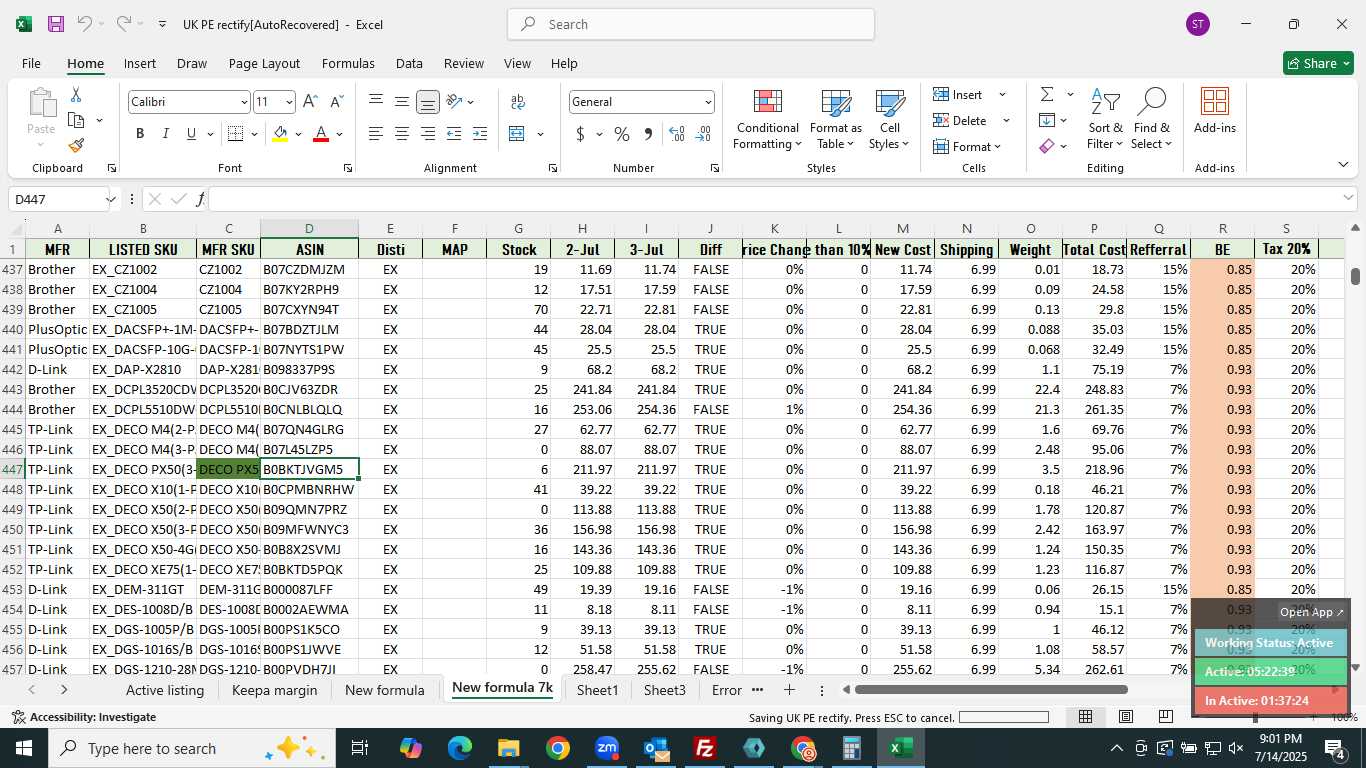Open FileZilla from the taskbar
Image resolution: width=1366 pixels, height=768 pixels.
705,748
